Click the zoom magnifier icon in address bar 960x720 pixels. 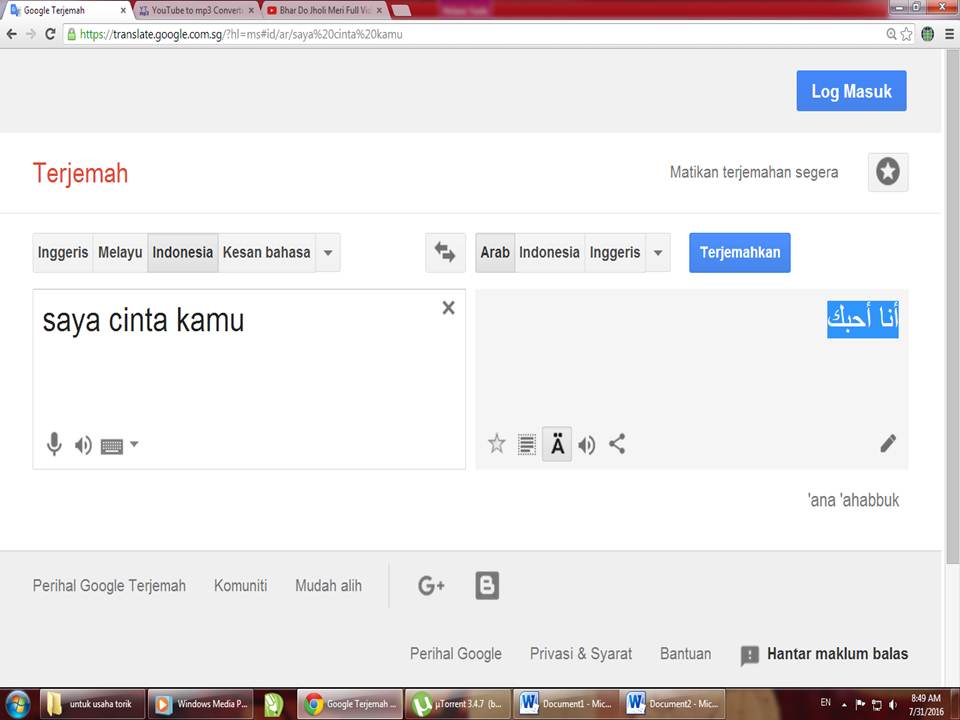pyautogui.click(x=891, y=34)
